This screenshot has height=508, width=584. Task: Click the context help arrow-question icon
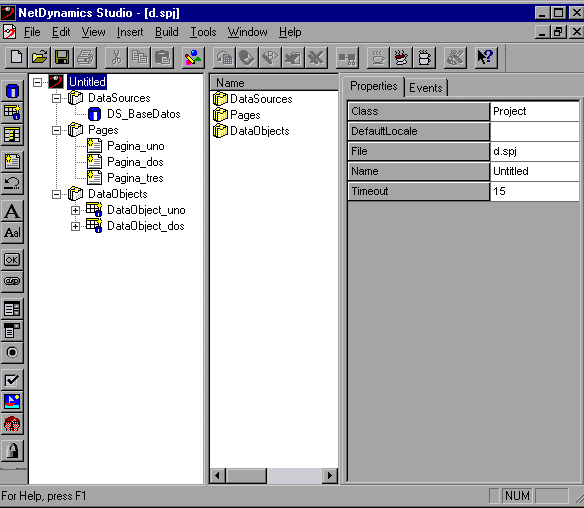tap(486, 58)
